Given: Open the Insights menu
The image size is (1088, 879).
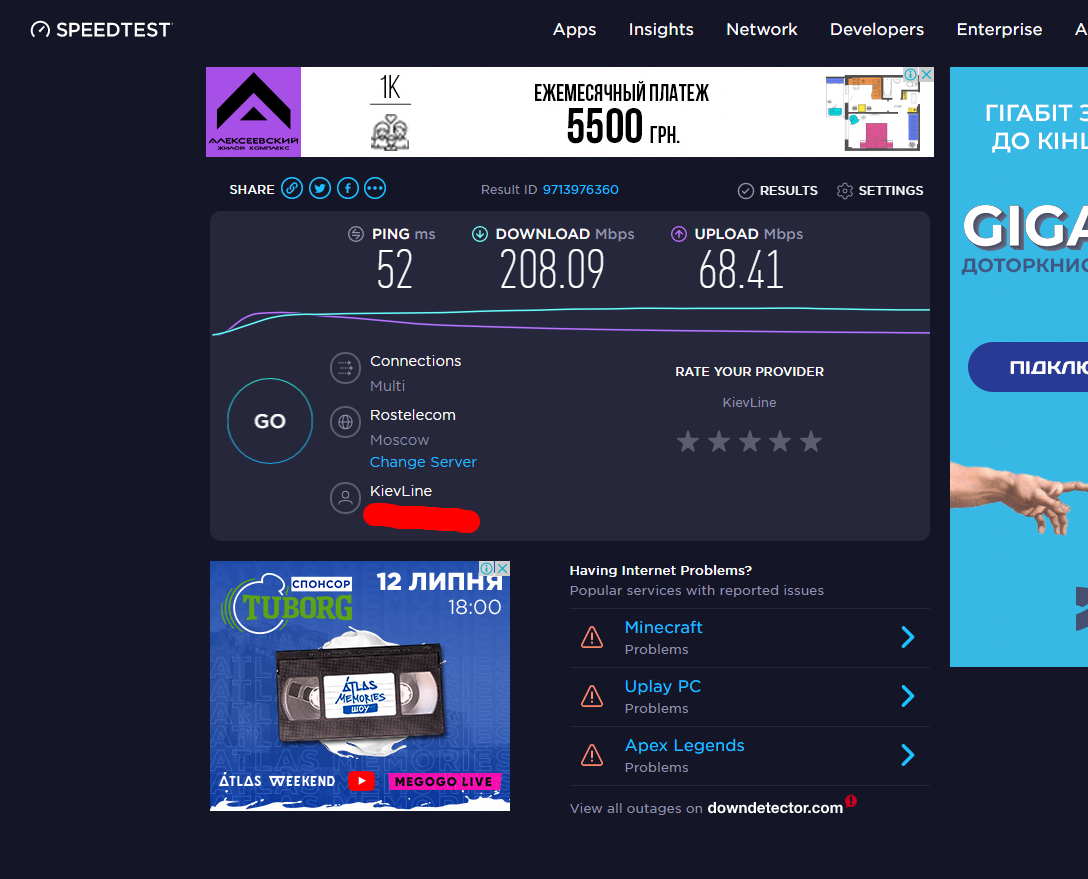Looking at the screenshot, I should 661,29.
